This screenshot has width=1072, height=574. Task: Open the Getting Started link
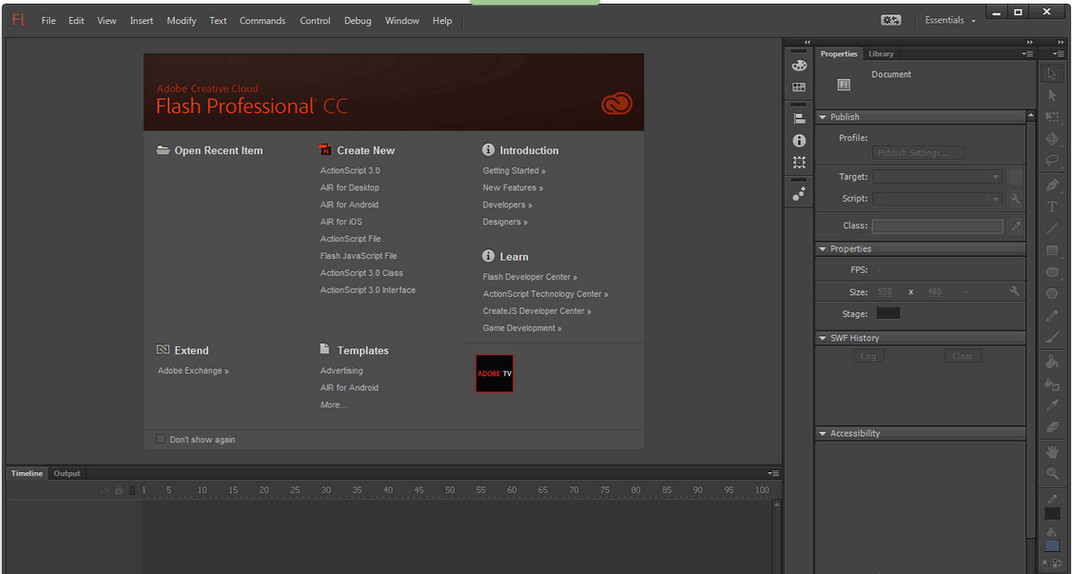click(x=514, y=170)
